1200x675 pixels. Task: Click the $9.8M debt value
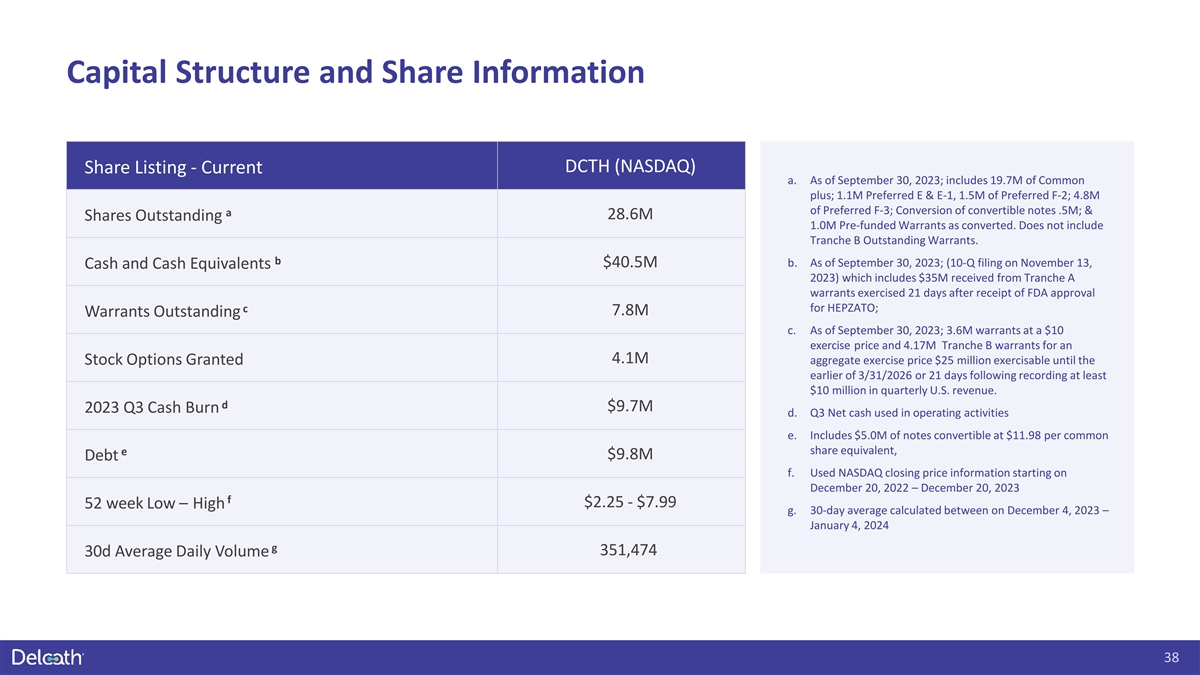pyautogui.click(x=630, y=454)
